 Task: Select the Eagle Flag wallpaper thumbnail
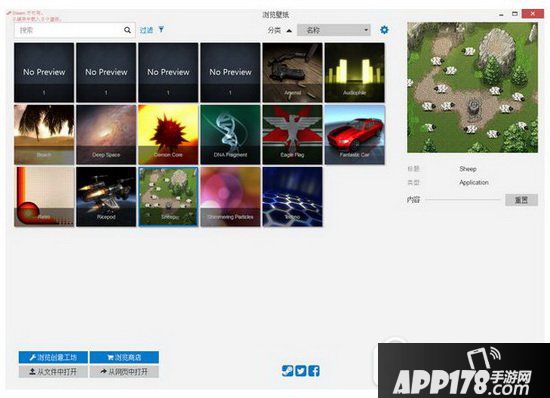point(292,135)
